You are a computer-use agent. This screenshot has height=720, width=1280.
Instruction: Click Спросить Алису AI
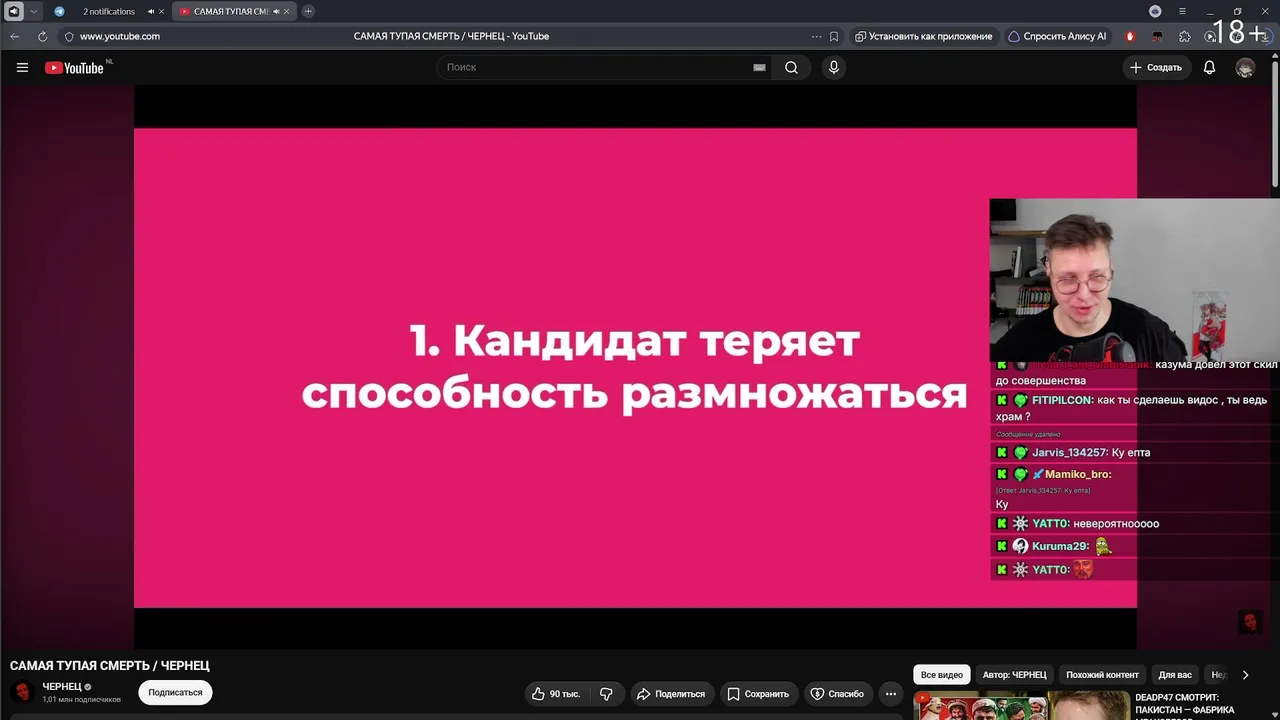tap(1057, 36)
